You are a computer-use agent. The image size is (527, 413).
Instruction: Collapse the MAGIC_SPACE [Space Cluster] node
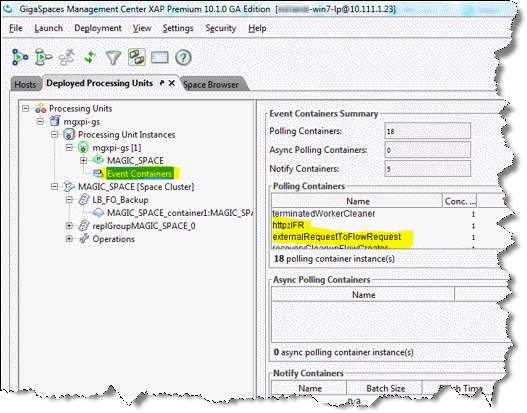(x=54, y=187)
